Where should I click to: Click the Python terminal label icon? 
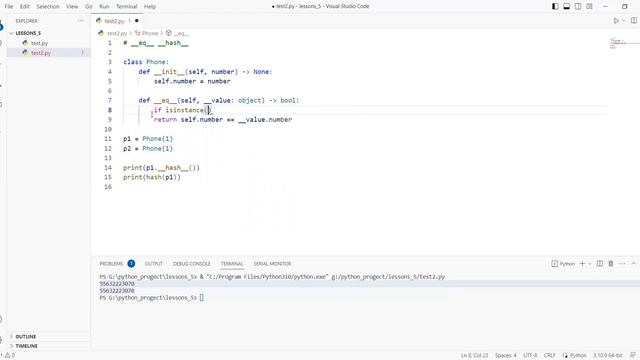pos(563,264)
